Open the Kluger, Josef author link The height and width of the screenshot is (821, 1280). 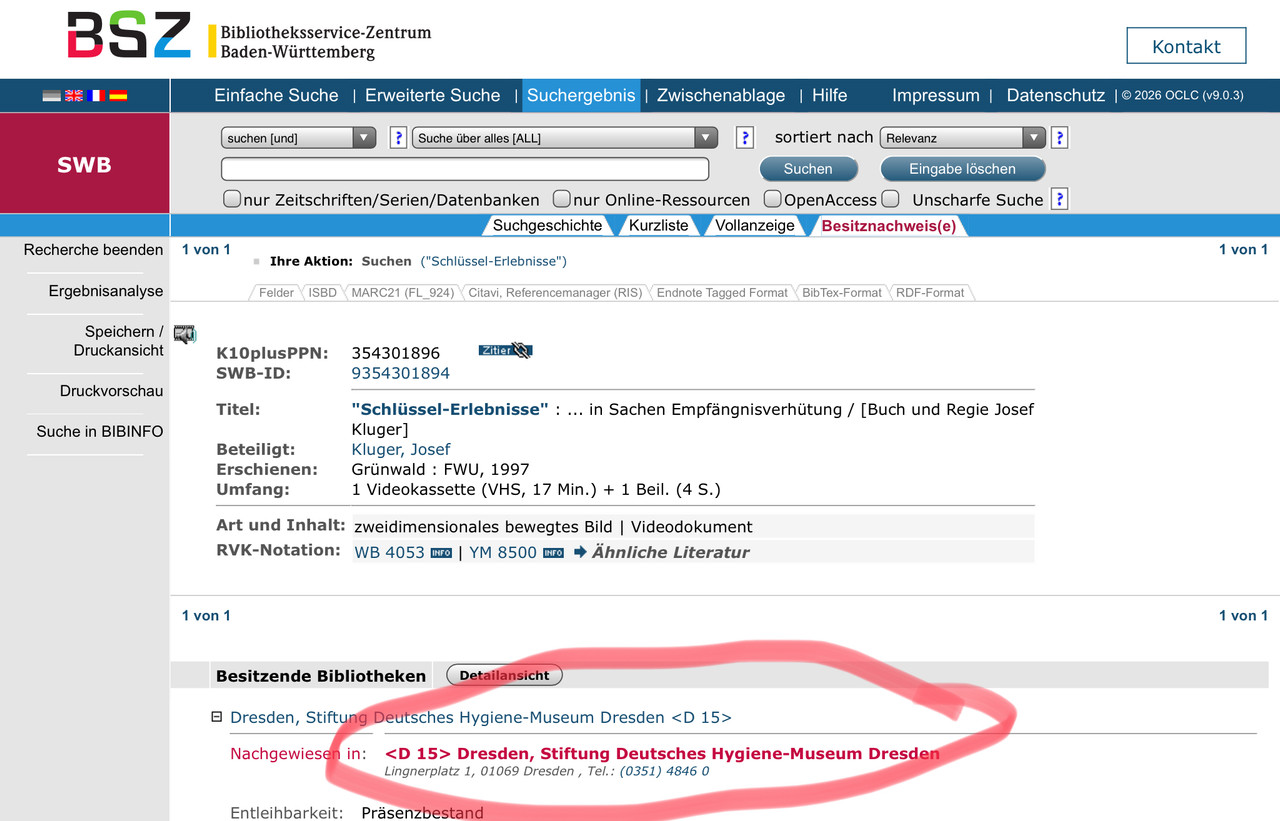tap(401, 449)
